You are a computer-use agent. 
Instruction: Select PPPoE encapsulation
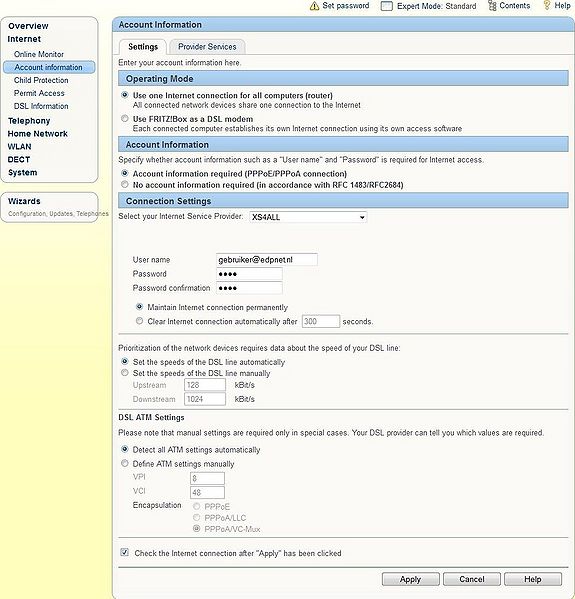[x=196, y=507]
